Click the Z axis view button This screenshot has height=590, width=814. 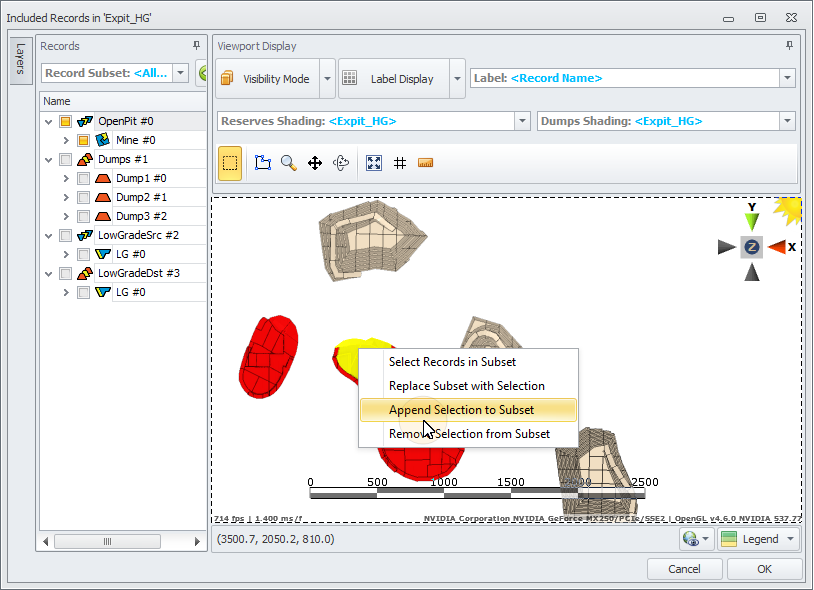click(x=752, y=247)
